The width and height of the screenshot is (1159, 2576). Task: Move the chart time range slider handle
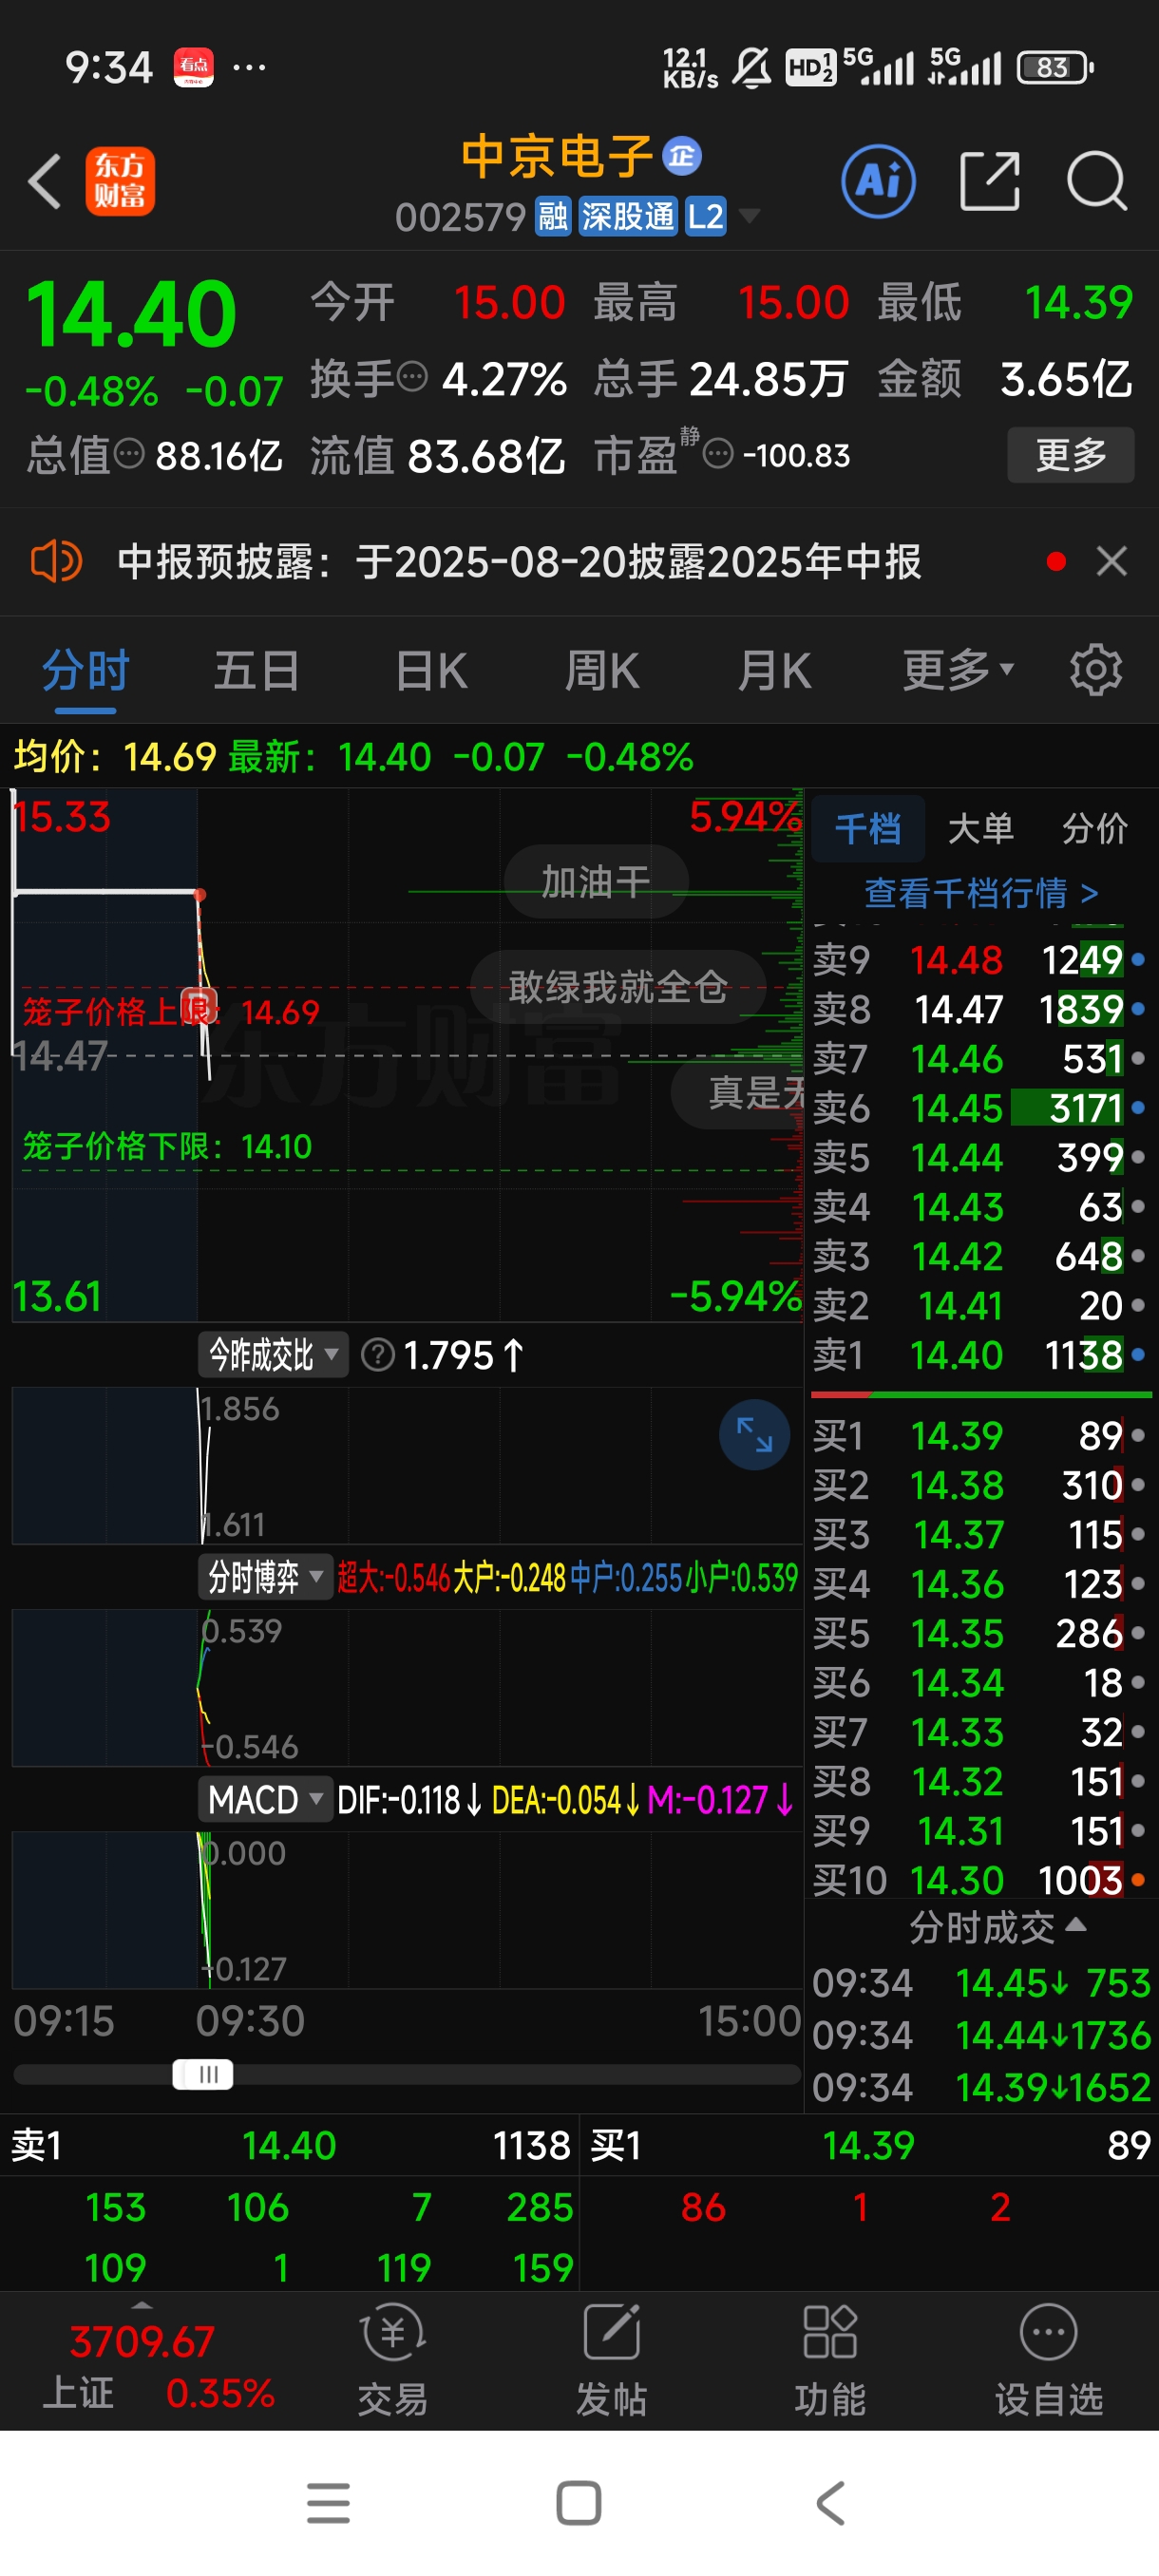pos(203,2074)
